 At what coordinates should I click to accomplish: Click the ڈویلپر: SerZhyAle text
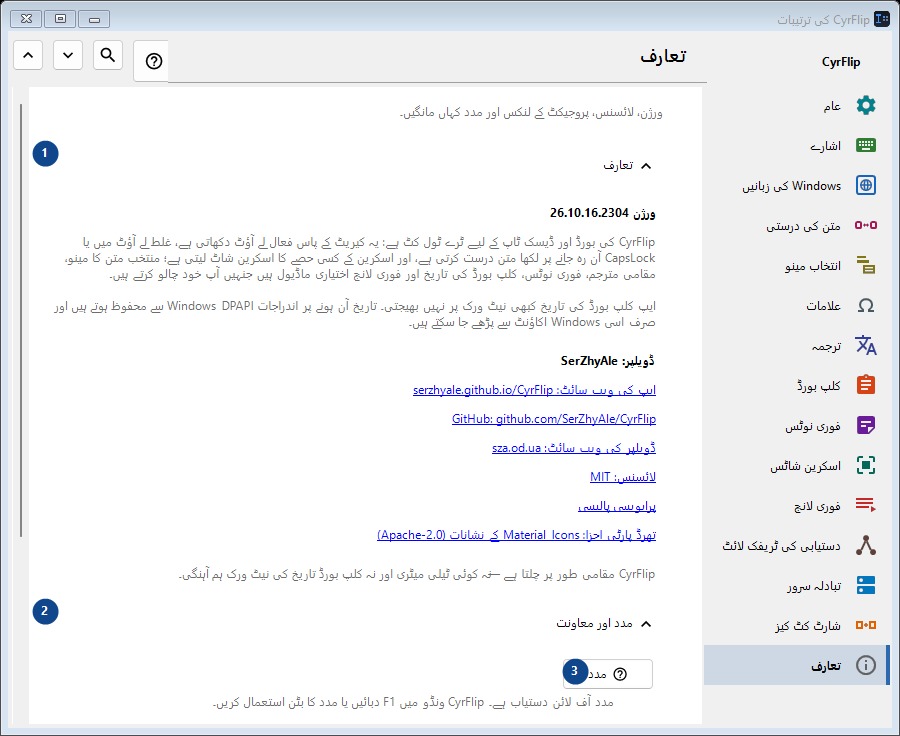coord(608,361)
